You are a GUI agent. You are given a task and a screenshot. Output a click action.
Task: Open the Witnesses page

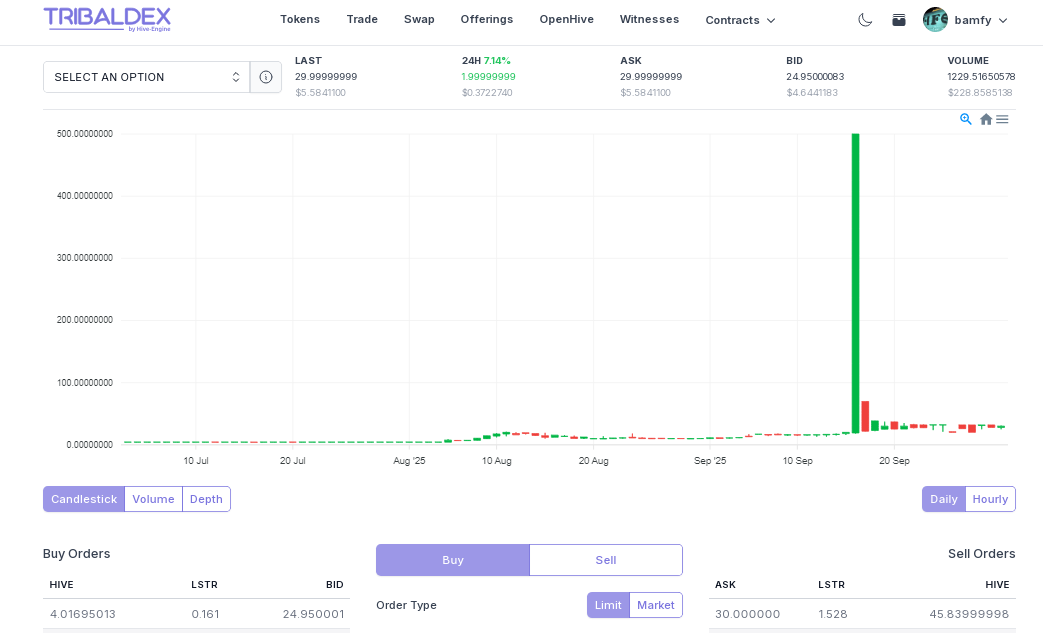pyautogui.click(x=649, y=19)
